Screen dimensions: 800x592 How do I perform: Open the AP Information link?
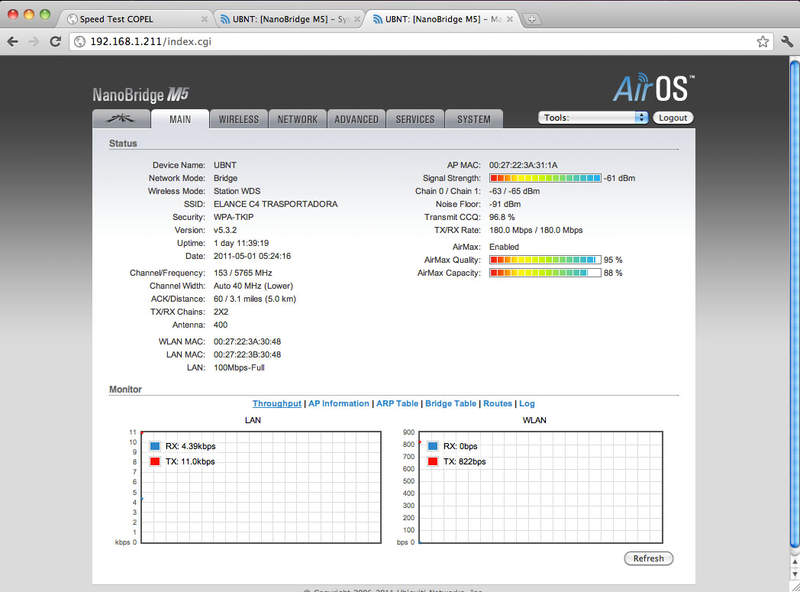tap(339, 403)
